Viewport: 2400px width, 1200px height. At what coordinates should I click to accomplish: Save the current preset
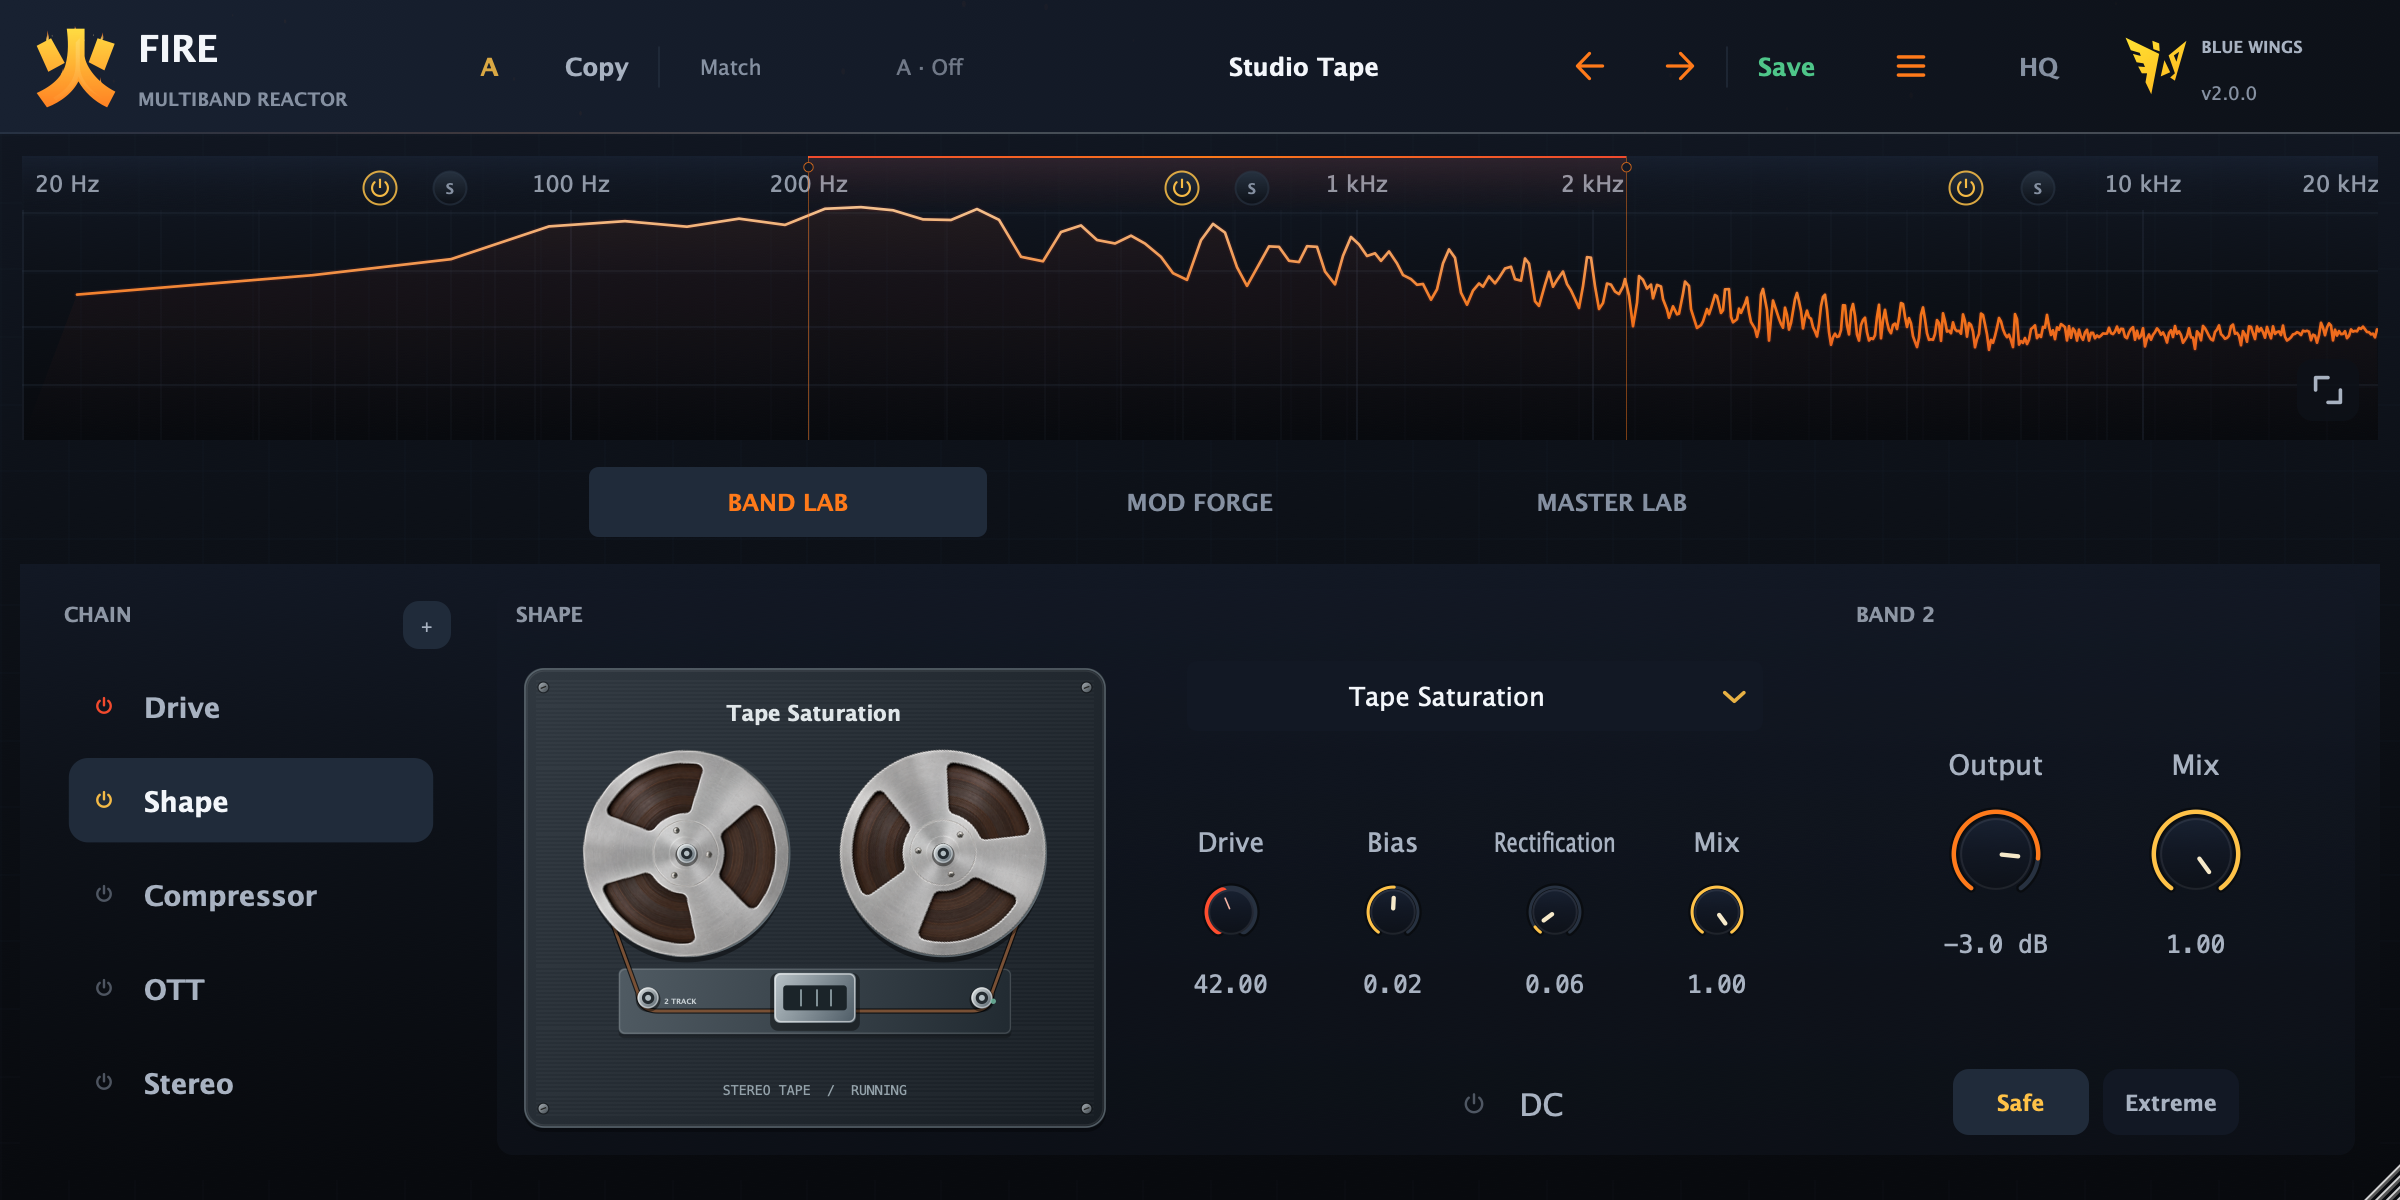click(1786, 67)
